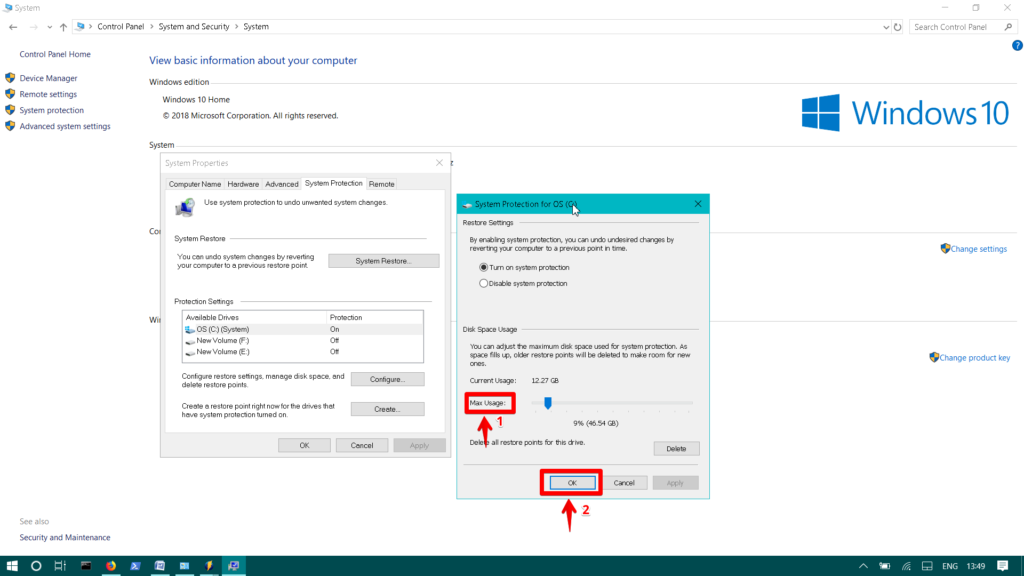The image size is (1024, 576).
Task: Open Wi-Fi network icon in system tray
Action: pyautogui.click(x=906, y=566)
